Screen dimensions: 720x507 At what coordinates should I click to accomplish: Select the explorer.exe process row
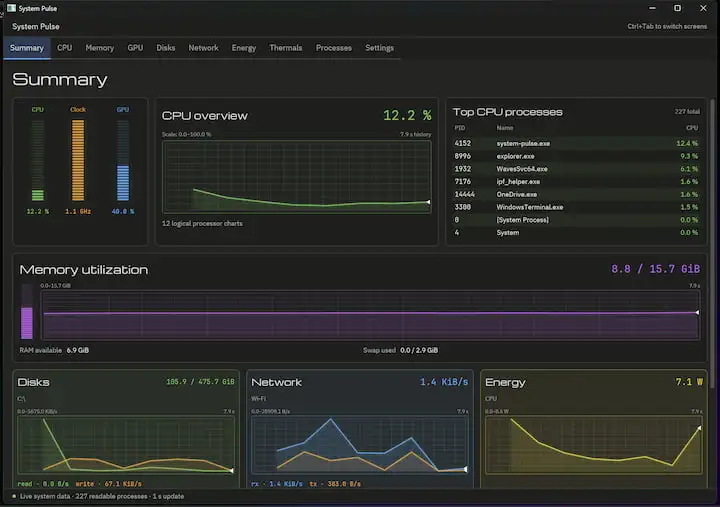pos(576,156)
